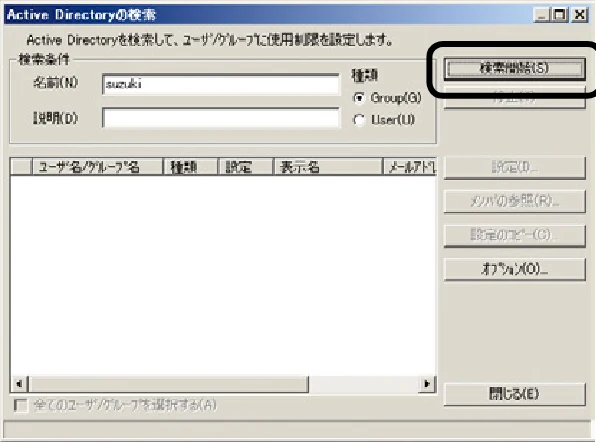The image size is (596, 442).
Task: Click into the 説明(D) description field
Action: pyautogui.click(x=221, y=118)
